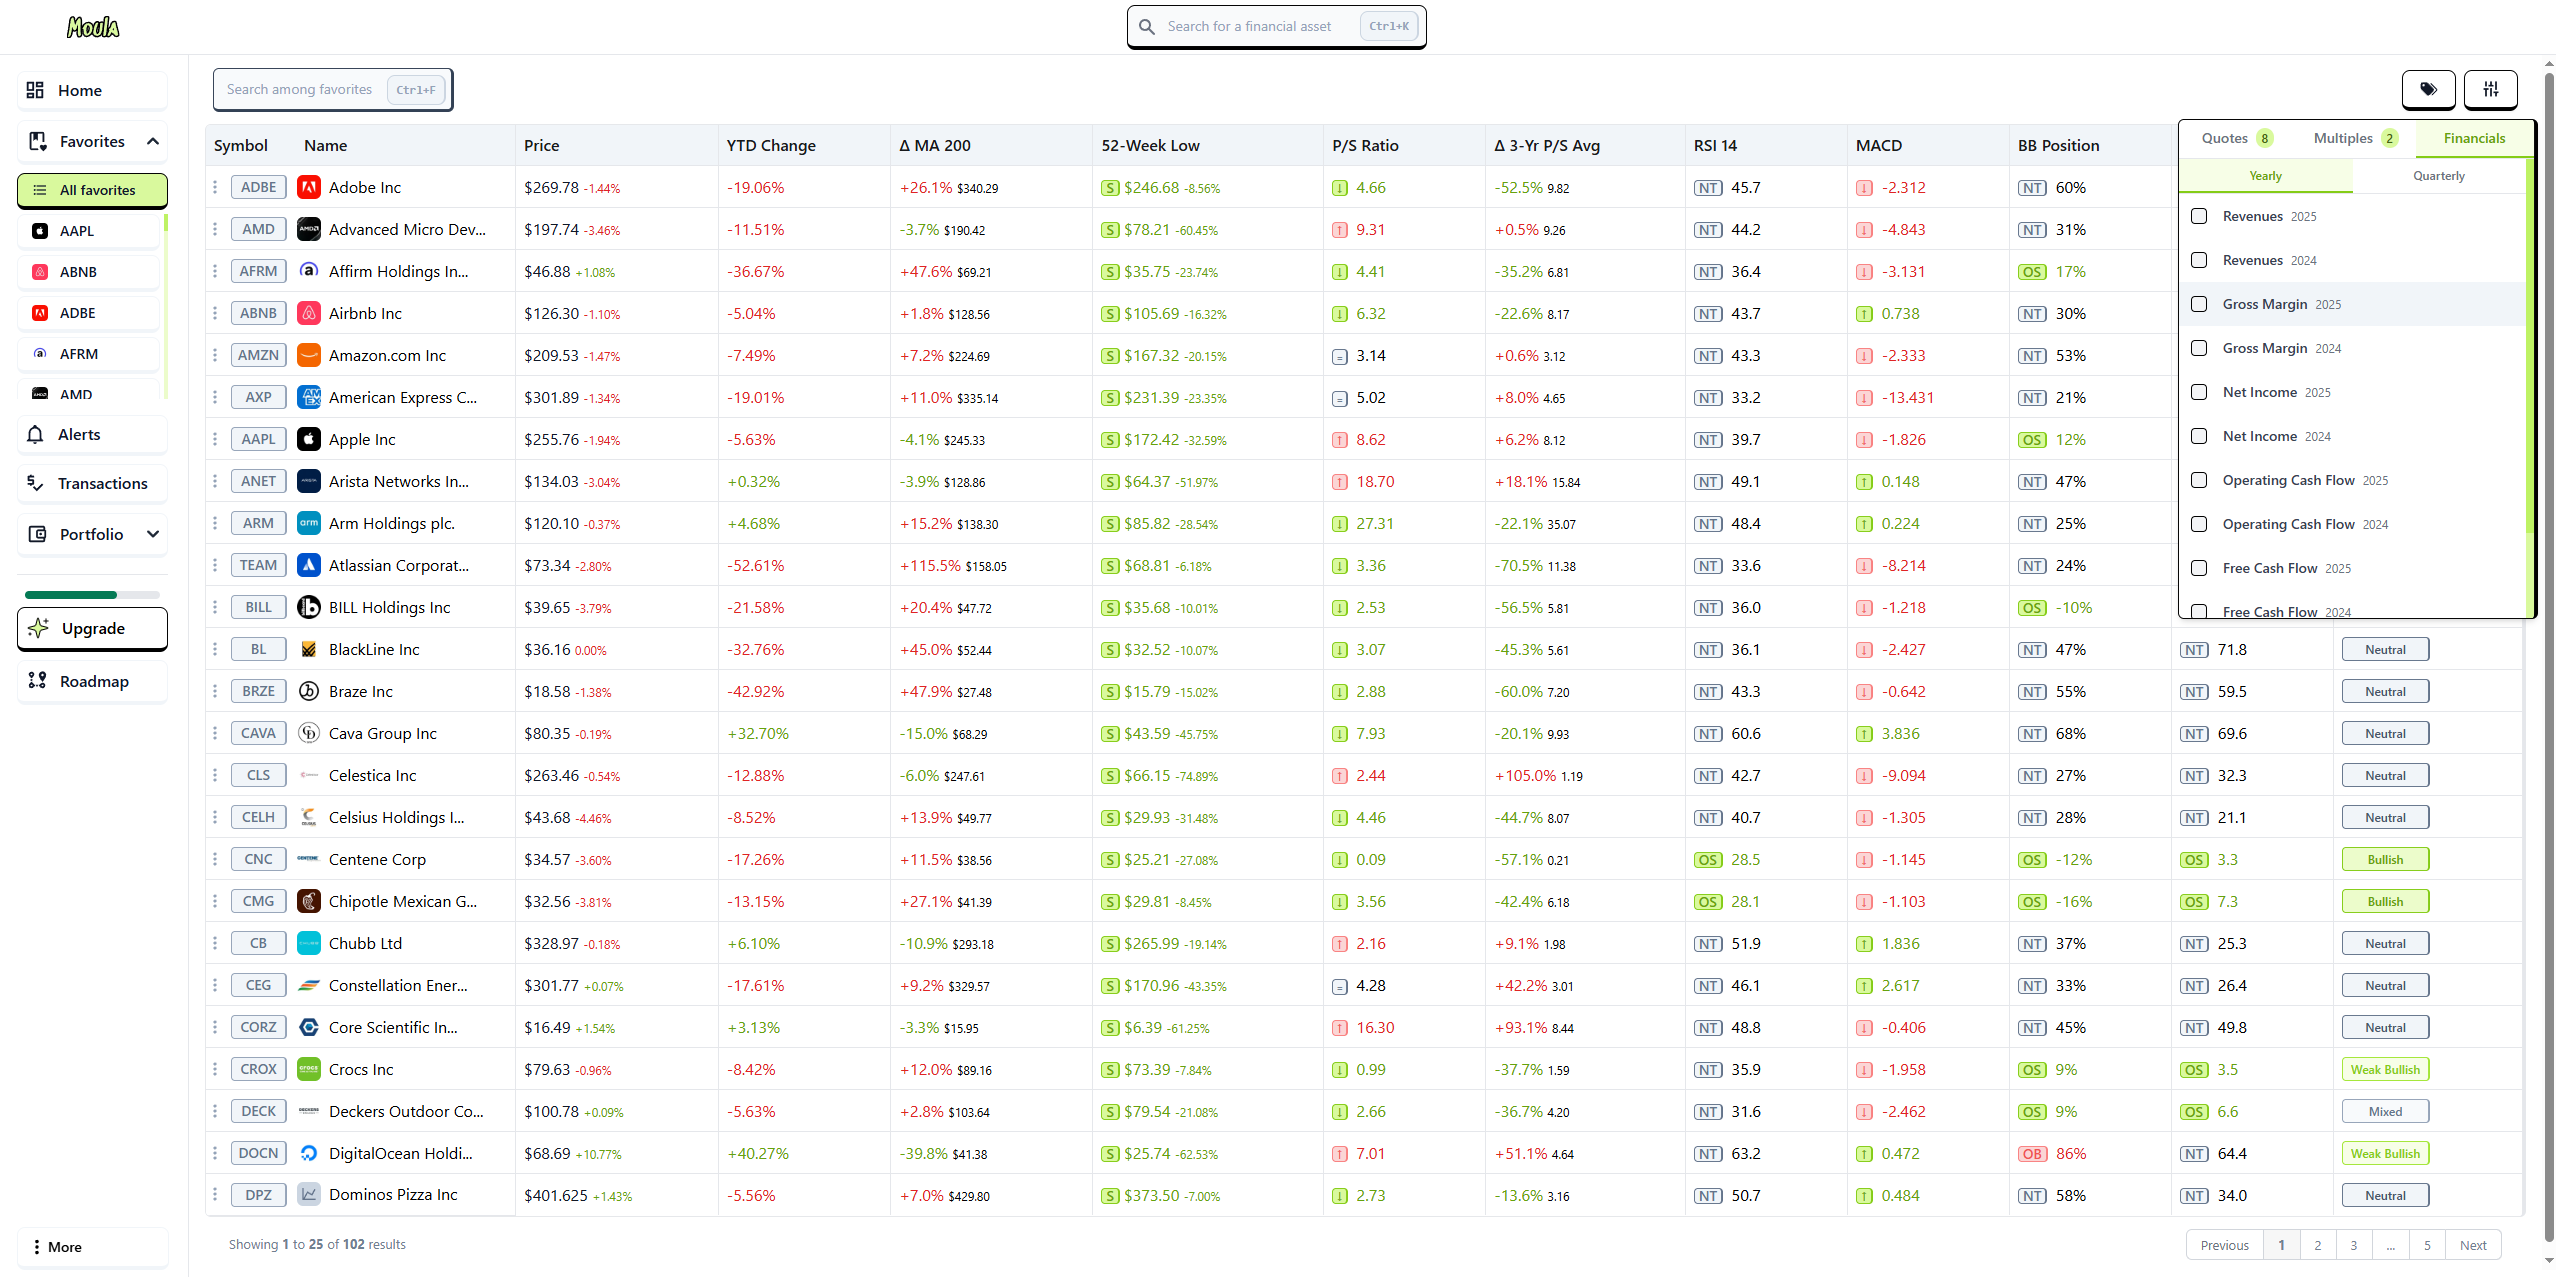Open the ADBE symbol tag link
Image resolution: width=2556 pixels, height=1277 pixels.
[x=258, y=187]
